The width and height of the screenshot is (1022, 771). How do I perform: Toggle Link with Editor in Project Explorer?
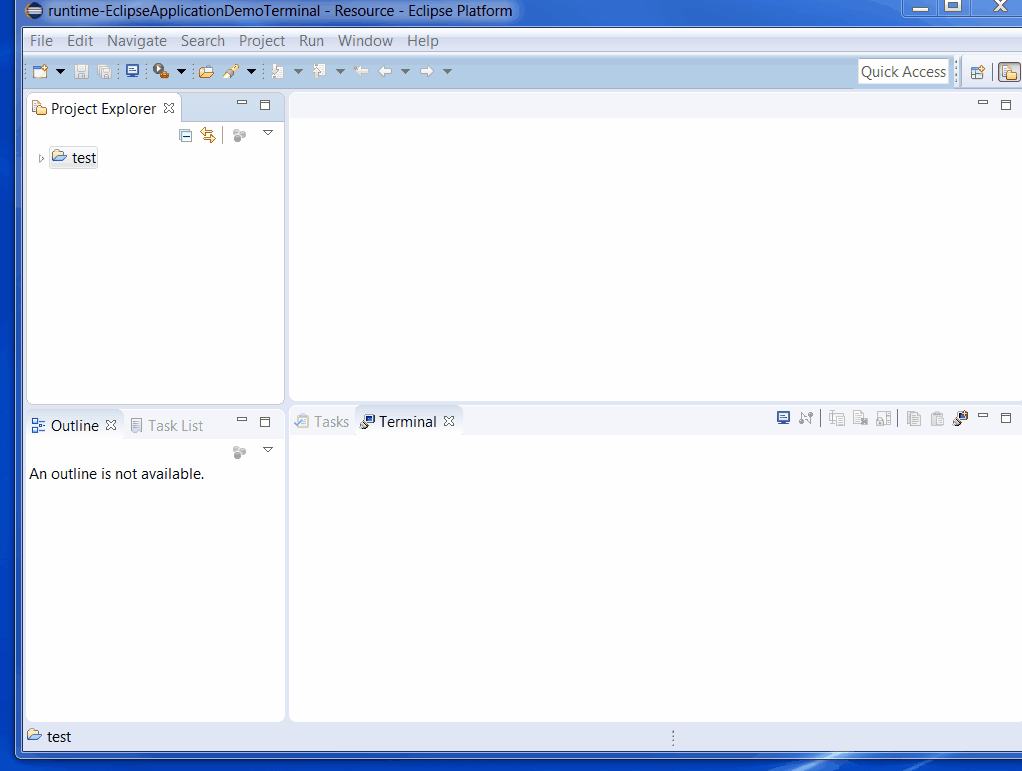208,135
